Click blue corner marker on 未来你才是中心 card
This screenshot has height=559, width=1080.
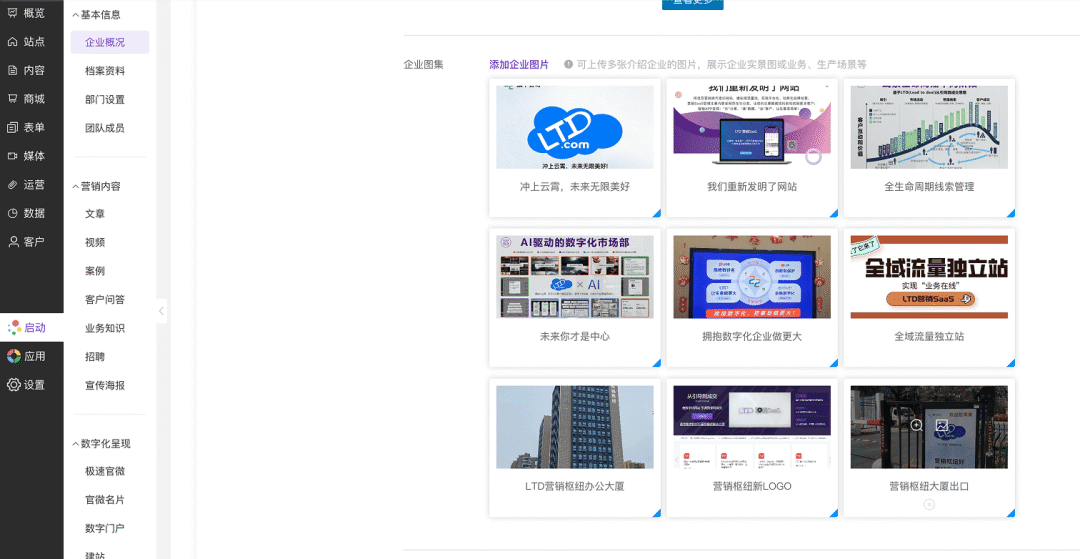pos(657,363)
